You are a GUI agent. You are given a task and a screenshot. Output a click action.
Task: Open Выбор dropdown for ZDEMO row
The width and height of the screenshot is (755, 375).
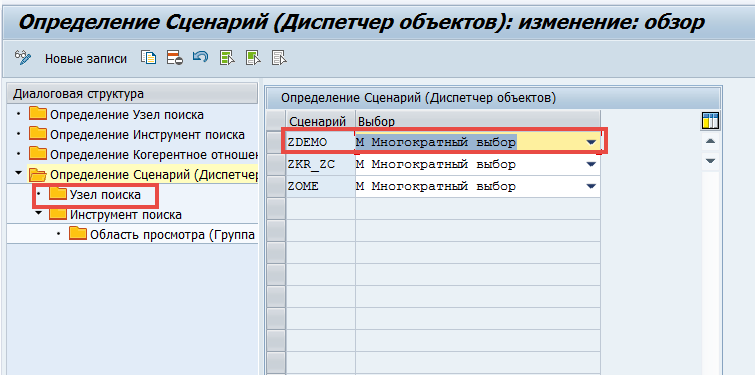pos(592,142)
